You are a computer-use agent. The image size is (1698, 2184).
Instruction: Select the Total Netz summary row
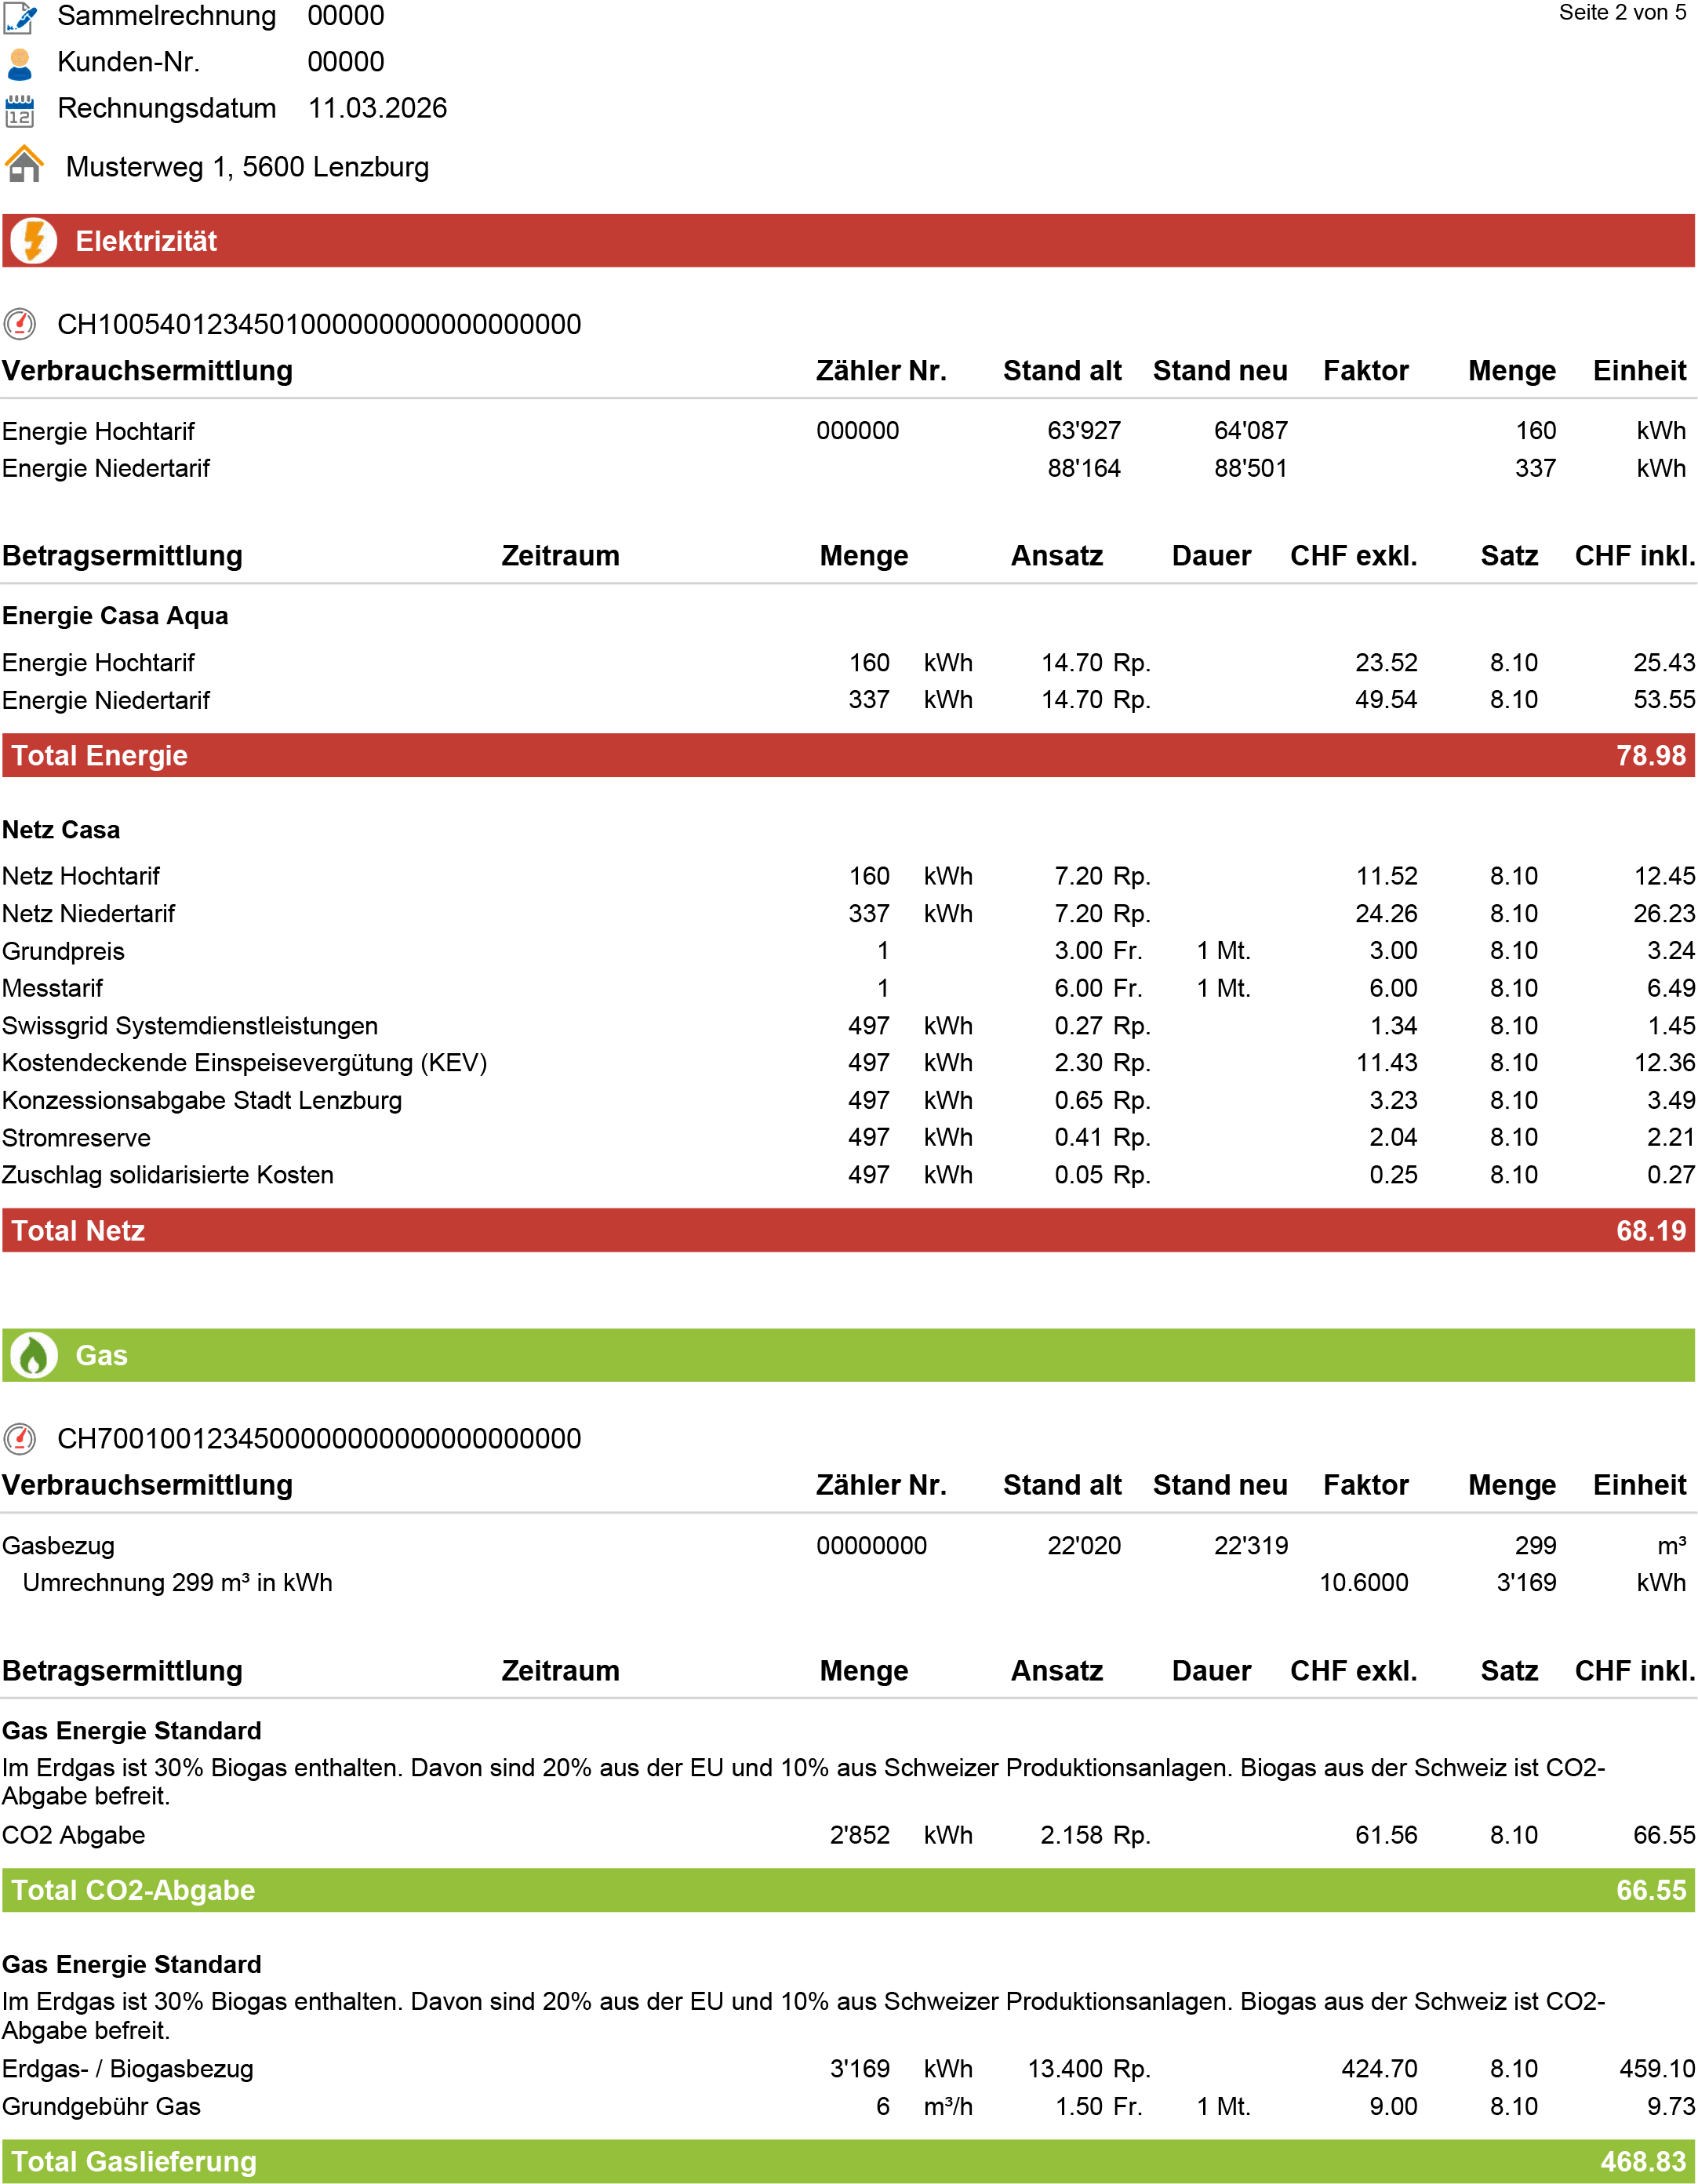[x=848, y=1231]
